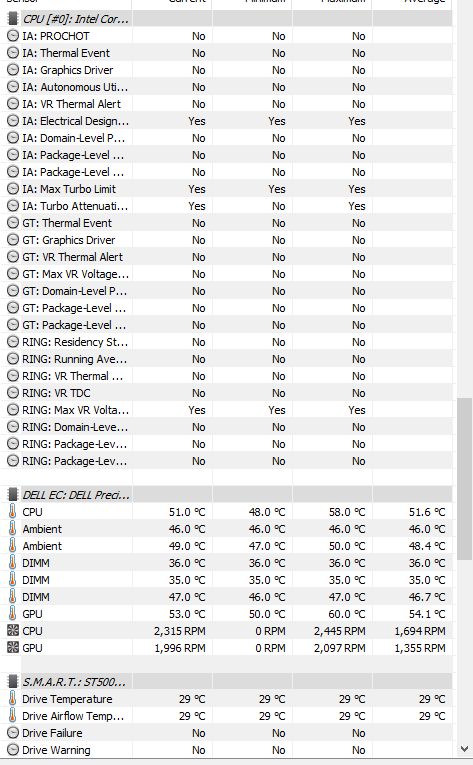Viewport: 473px width, 765px height.
Task: Select the S.M.A.R.T.: ST500... section header text
Action: pos(74,682)
